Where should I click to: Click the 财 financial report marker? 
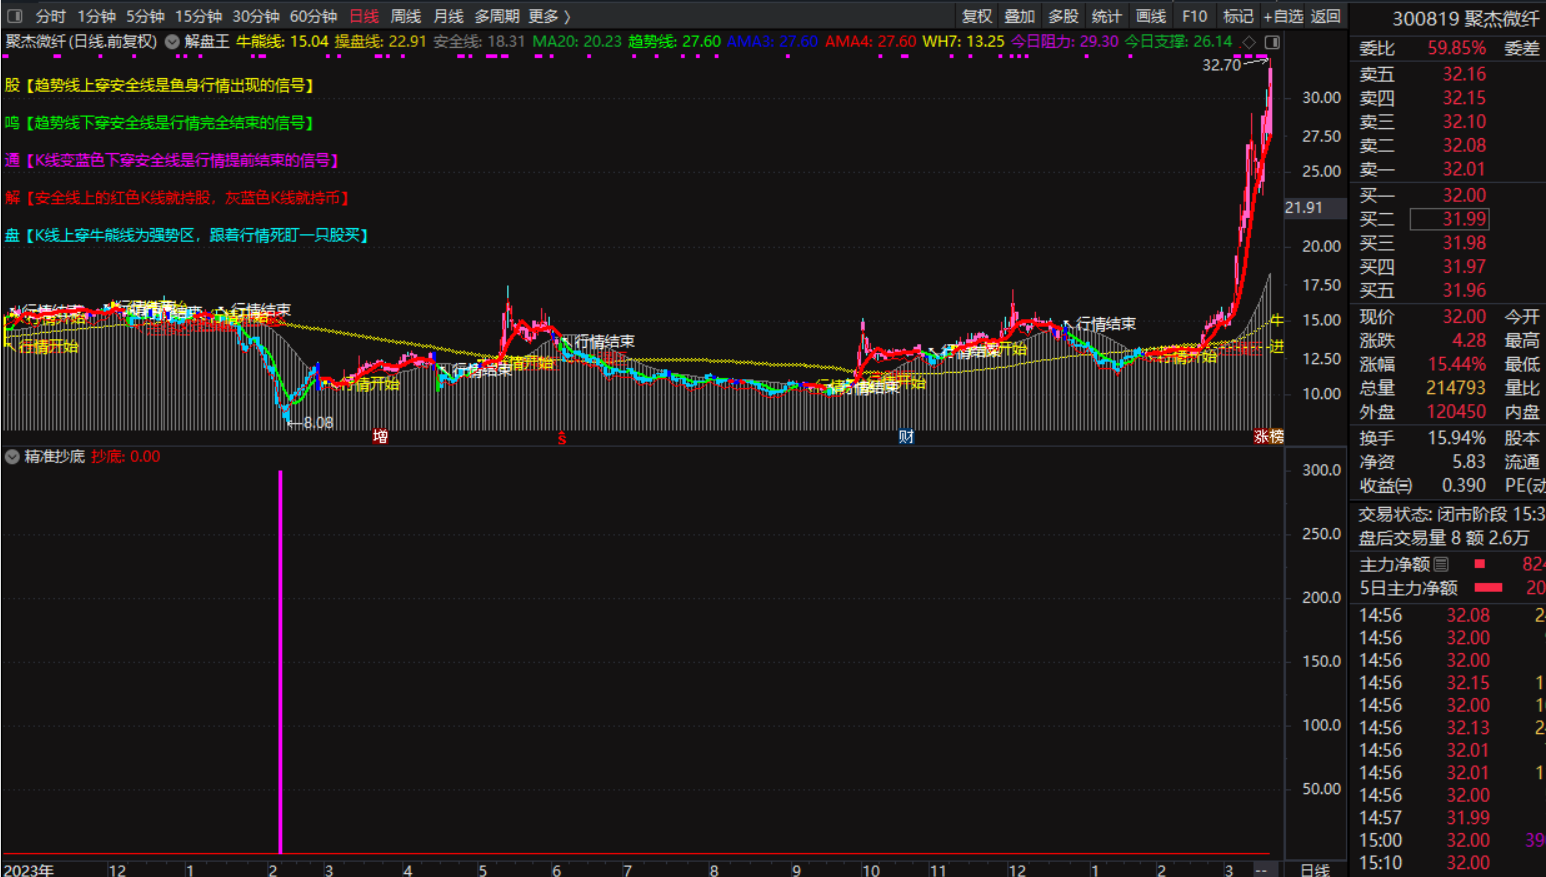point(906,436)
